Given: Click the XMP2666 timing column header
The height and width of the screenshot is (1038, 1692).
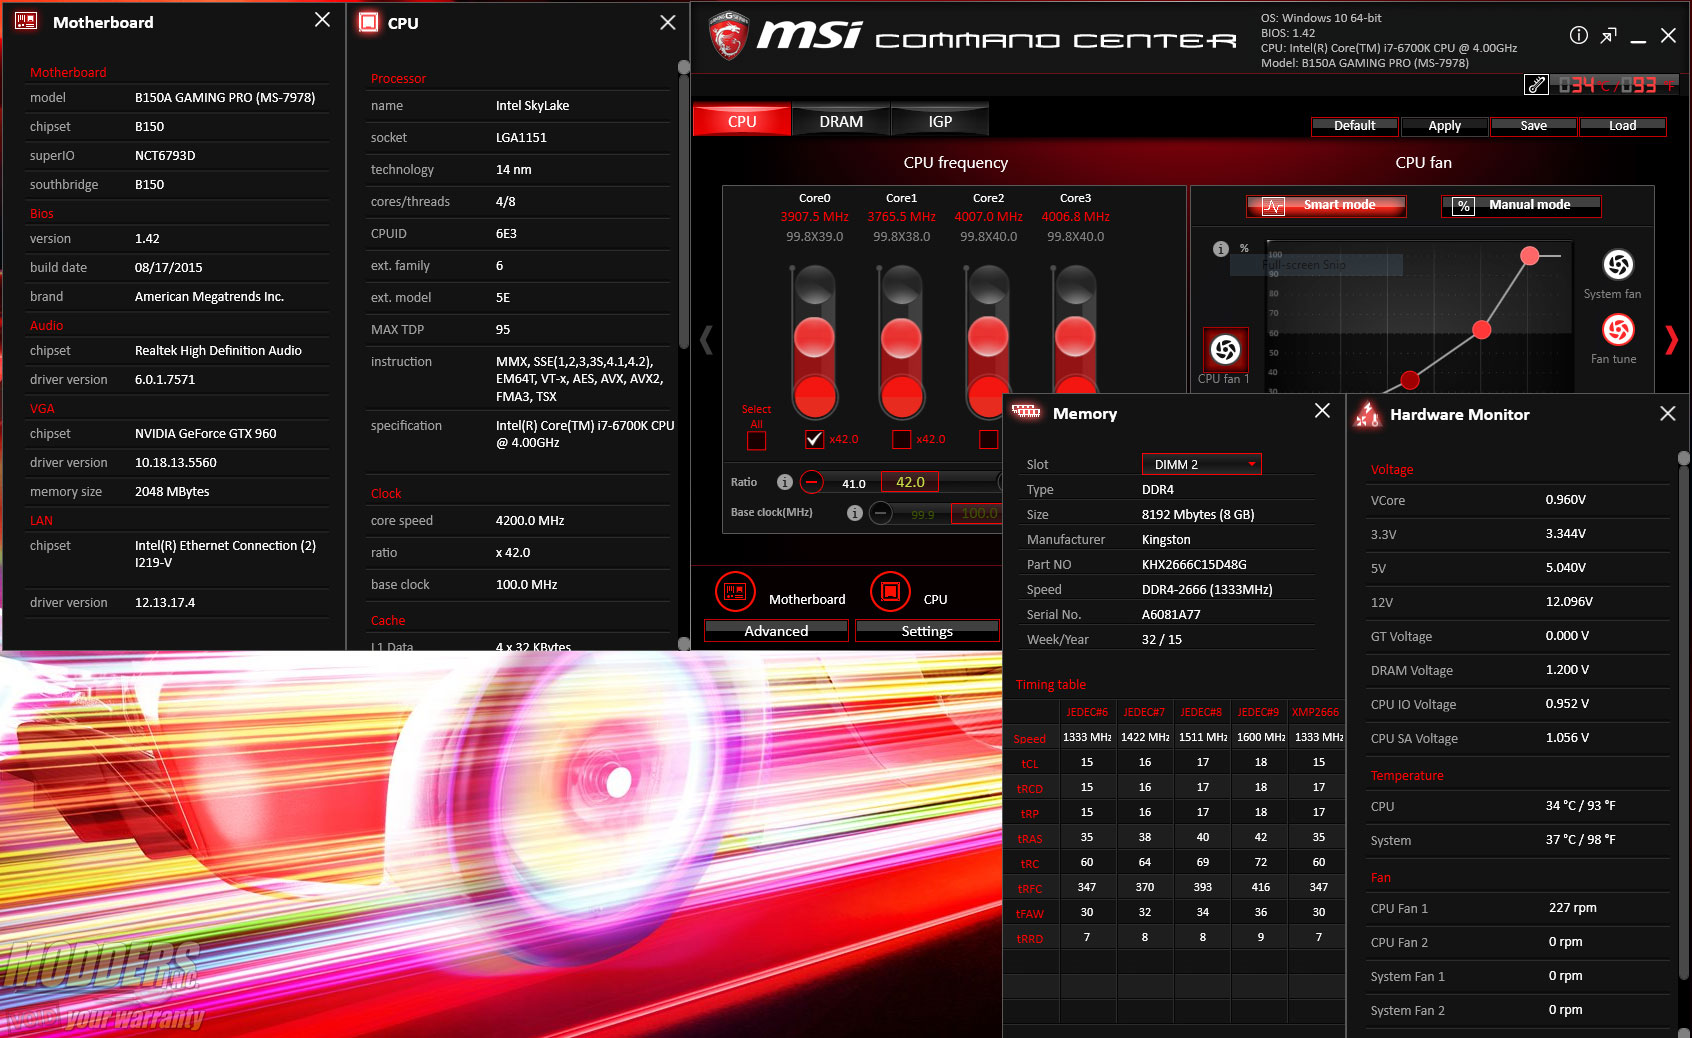Looking at the screenshot, I should point(1315,712).
